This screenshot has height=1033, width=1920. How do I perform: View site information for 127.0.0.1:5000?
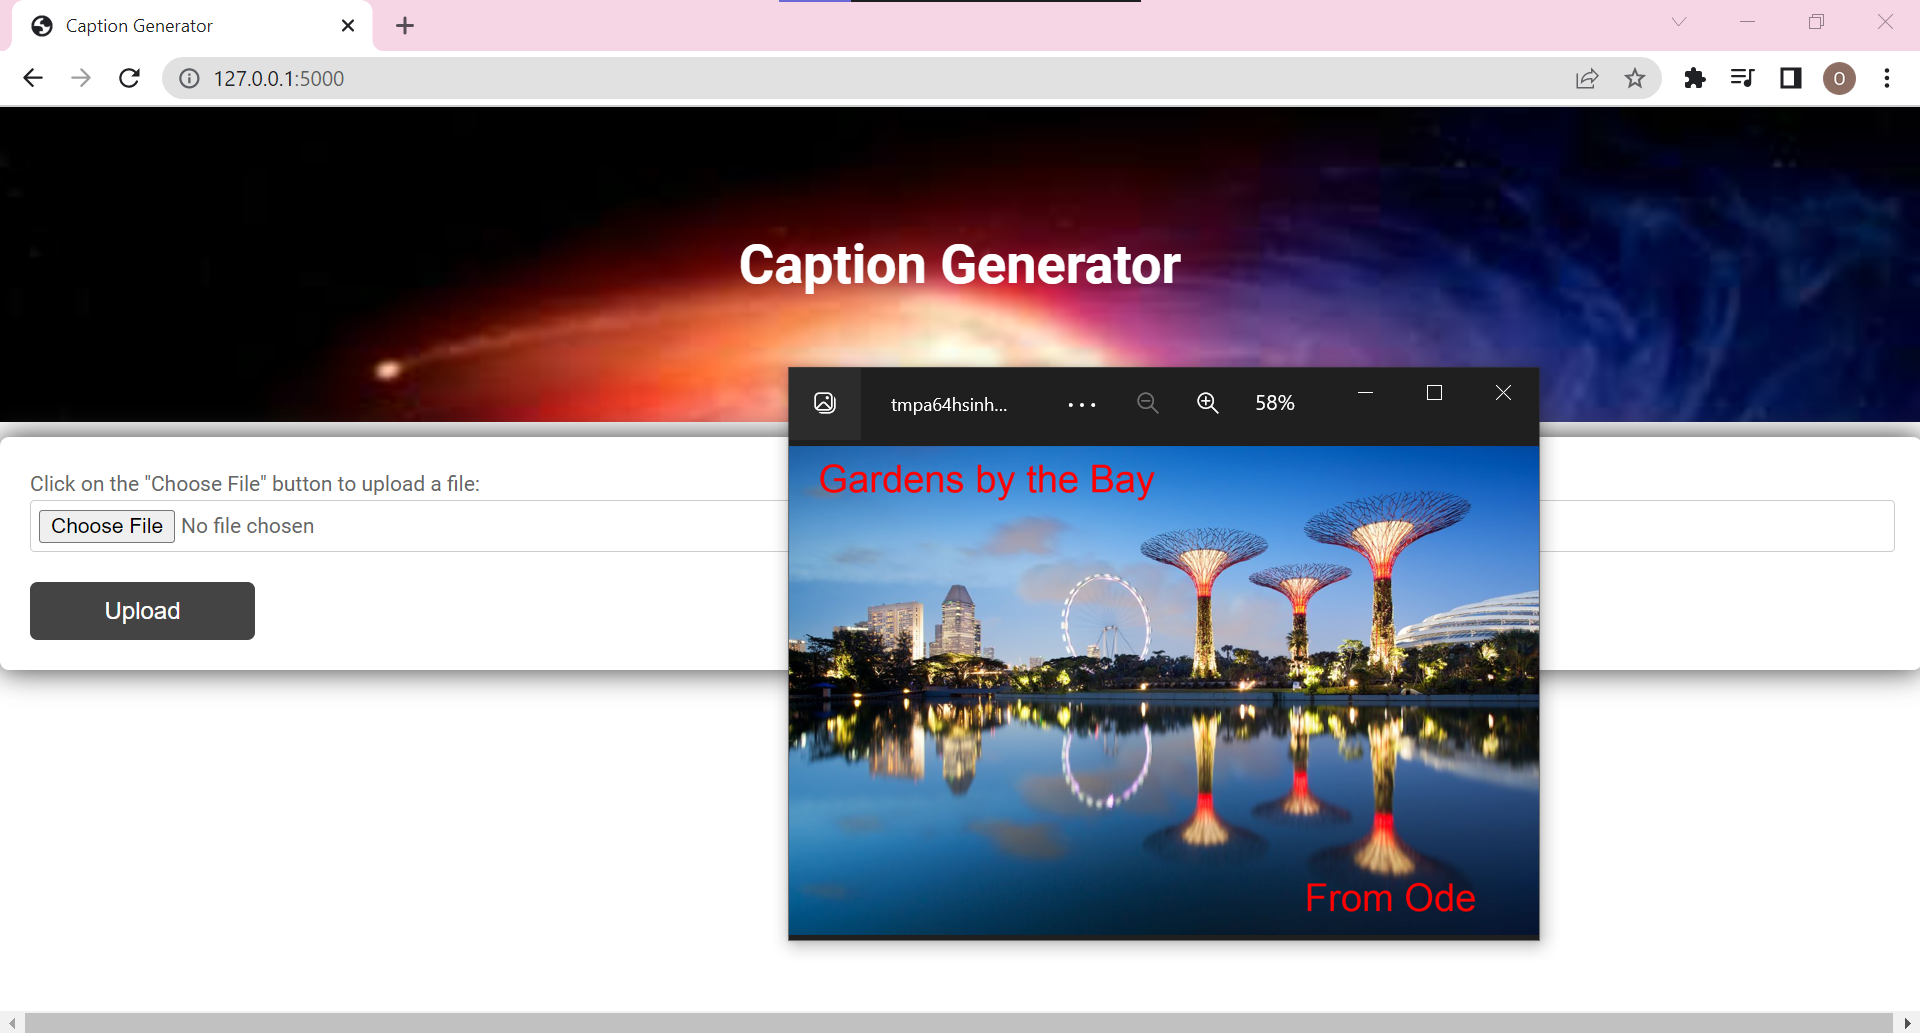click(189, 78)
